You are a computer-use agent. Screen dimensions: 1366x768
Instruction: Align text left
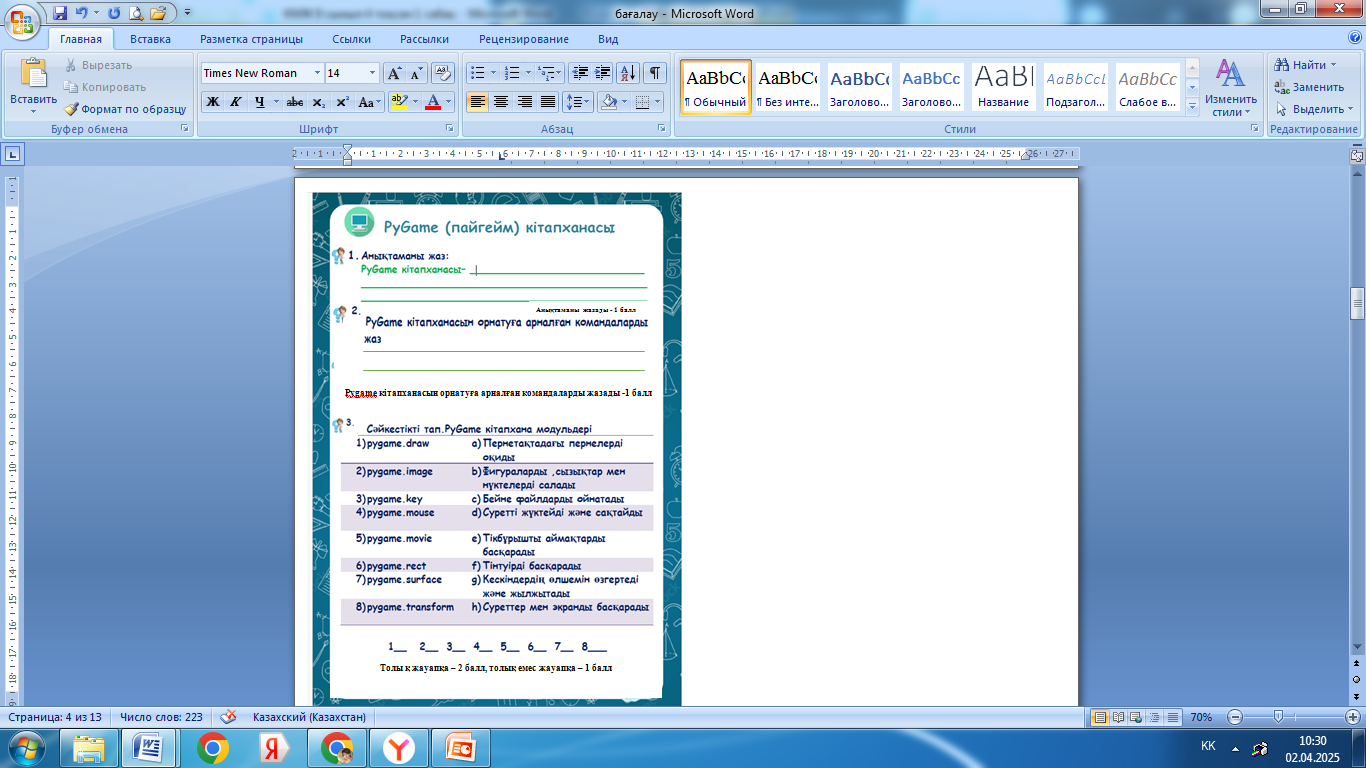pos(478,102)
